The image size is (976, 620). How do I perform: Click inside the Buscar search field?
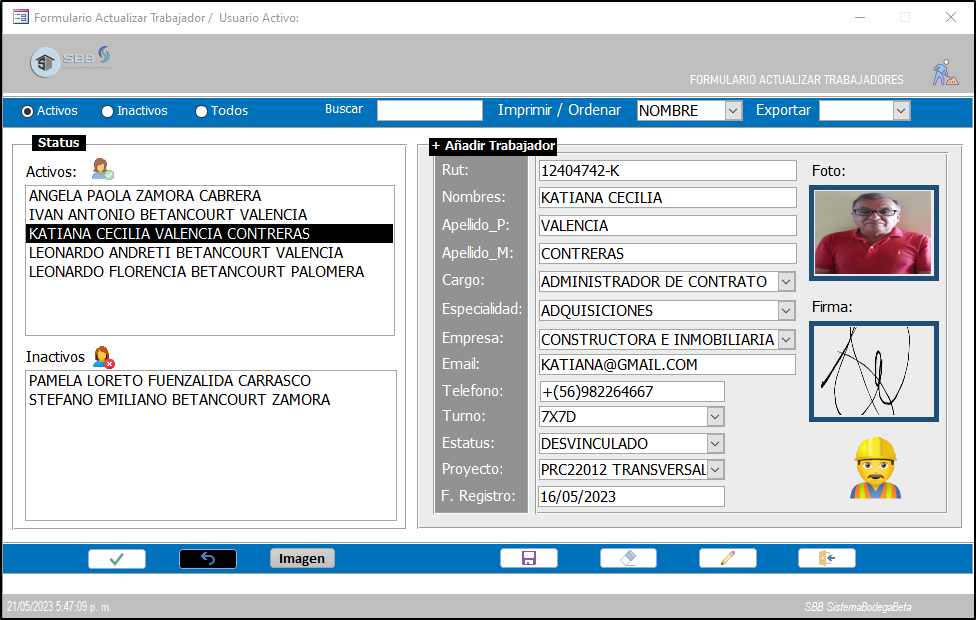pos(429,110)
